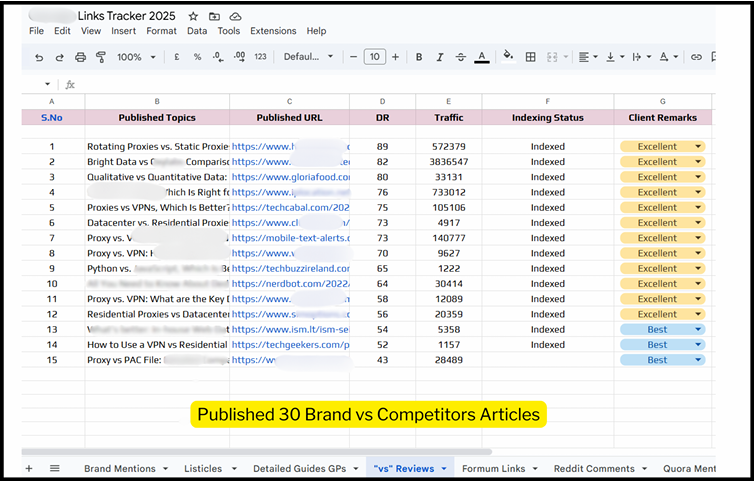
Task: Open the Excellent dropdown in row 5
Action: (x=663, y=207)
